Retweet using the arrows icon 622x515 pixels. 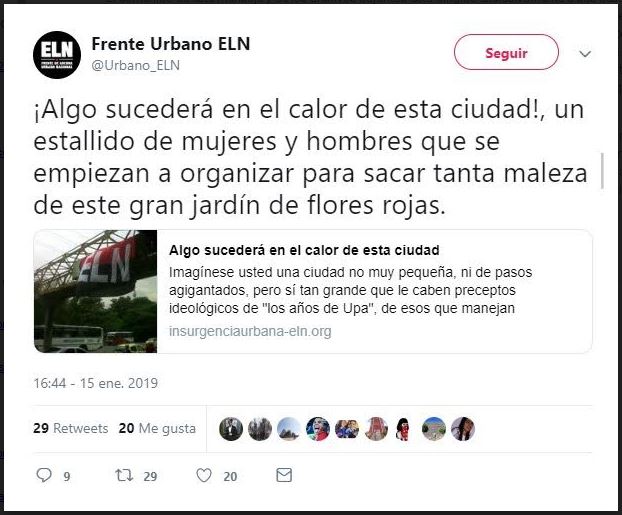point(124,475)
